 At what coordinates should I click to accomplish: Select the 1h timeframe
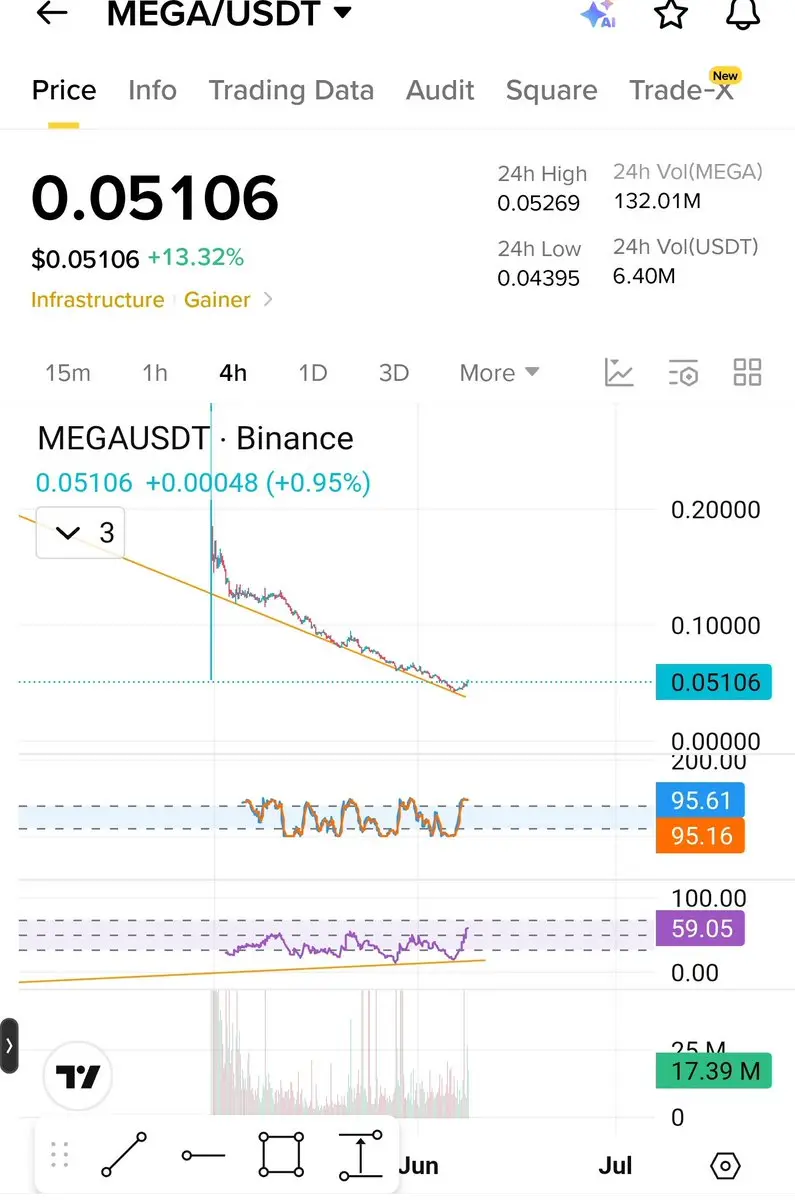click(x=154, y=373)
